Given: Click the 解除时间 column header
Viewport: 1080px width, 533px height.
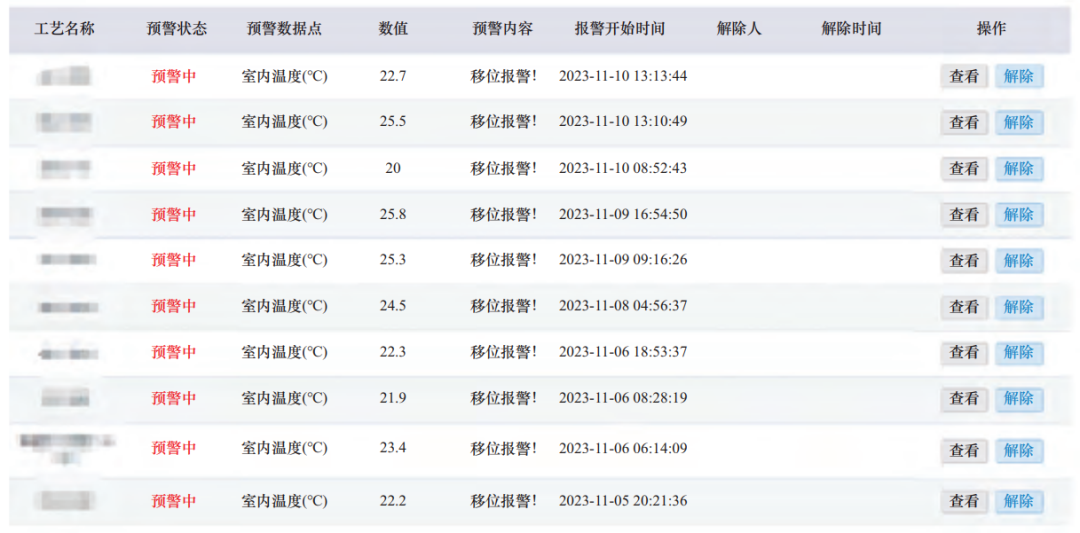Looking at the screenshot, I should coord(851,28).
